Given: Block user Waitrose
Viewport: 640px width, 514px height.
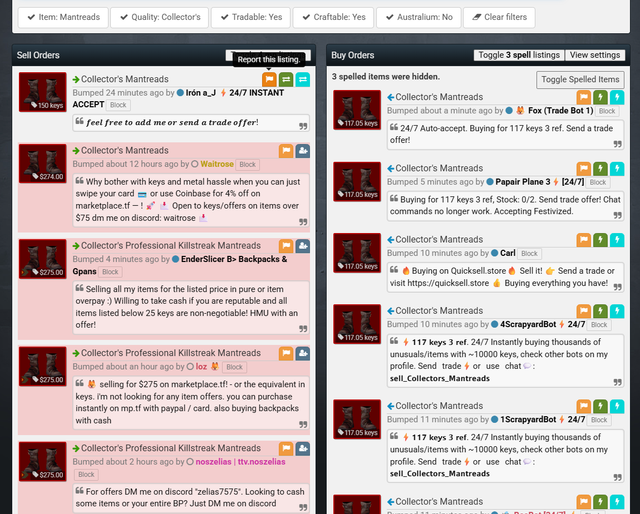Looking at the screenshot, I should (x=247, y=165).
